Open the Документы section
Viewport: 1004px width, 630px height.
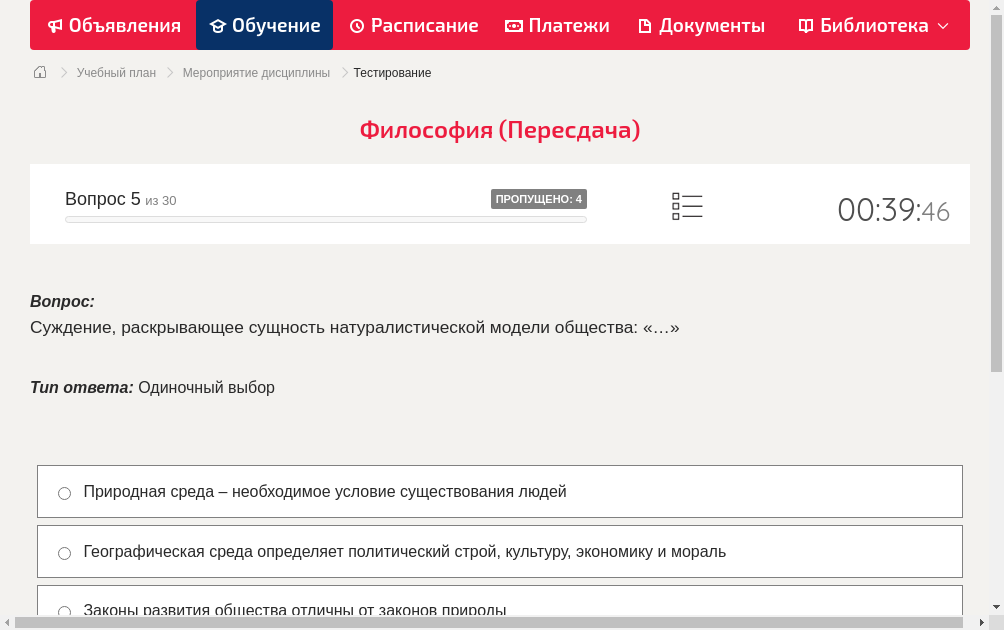pyautogui.click(x=701, y=26)
